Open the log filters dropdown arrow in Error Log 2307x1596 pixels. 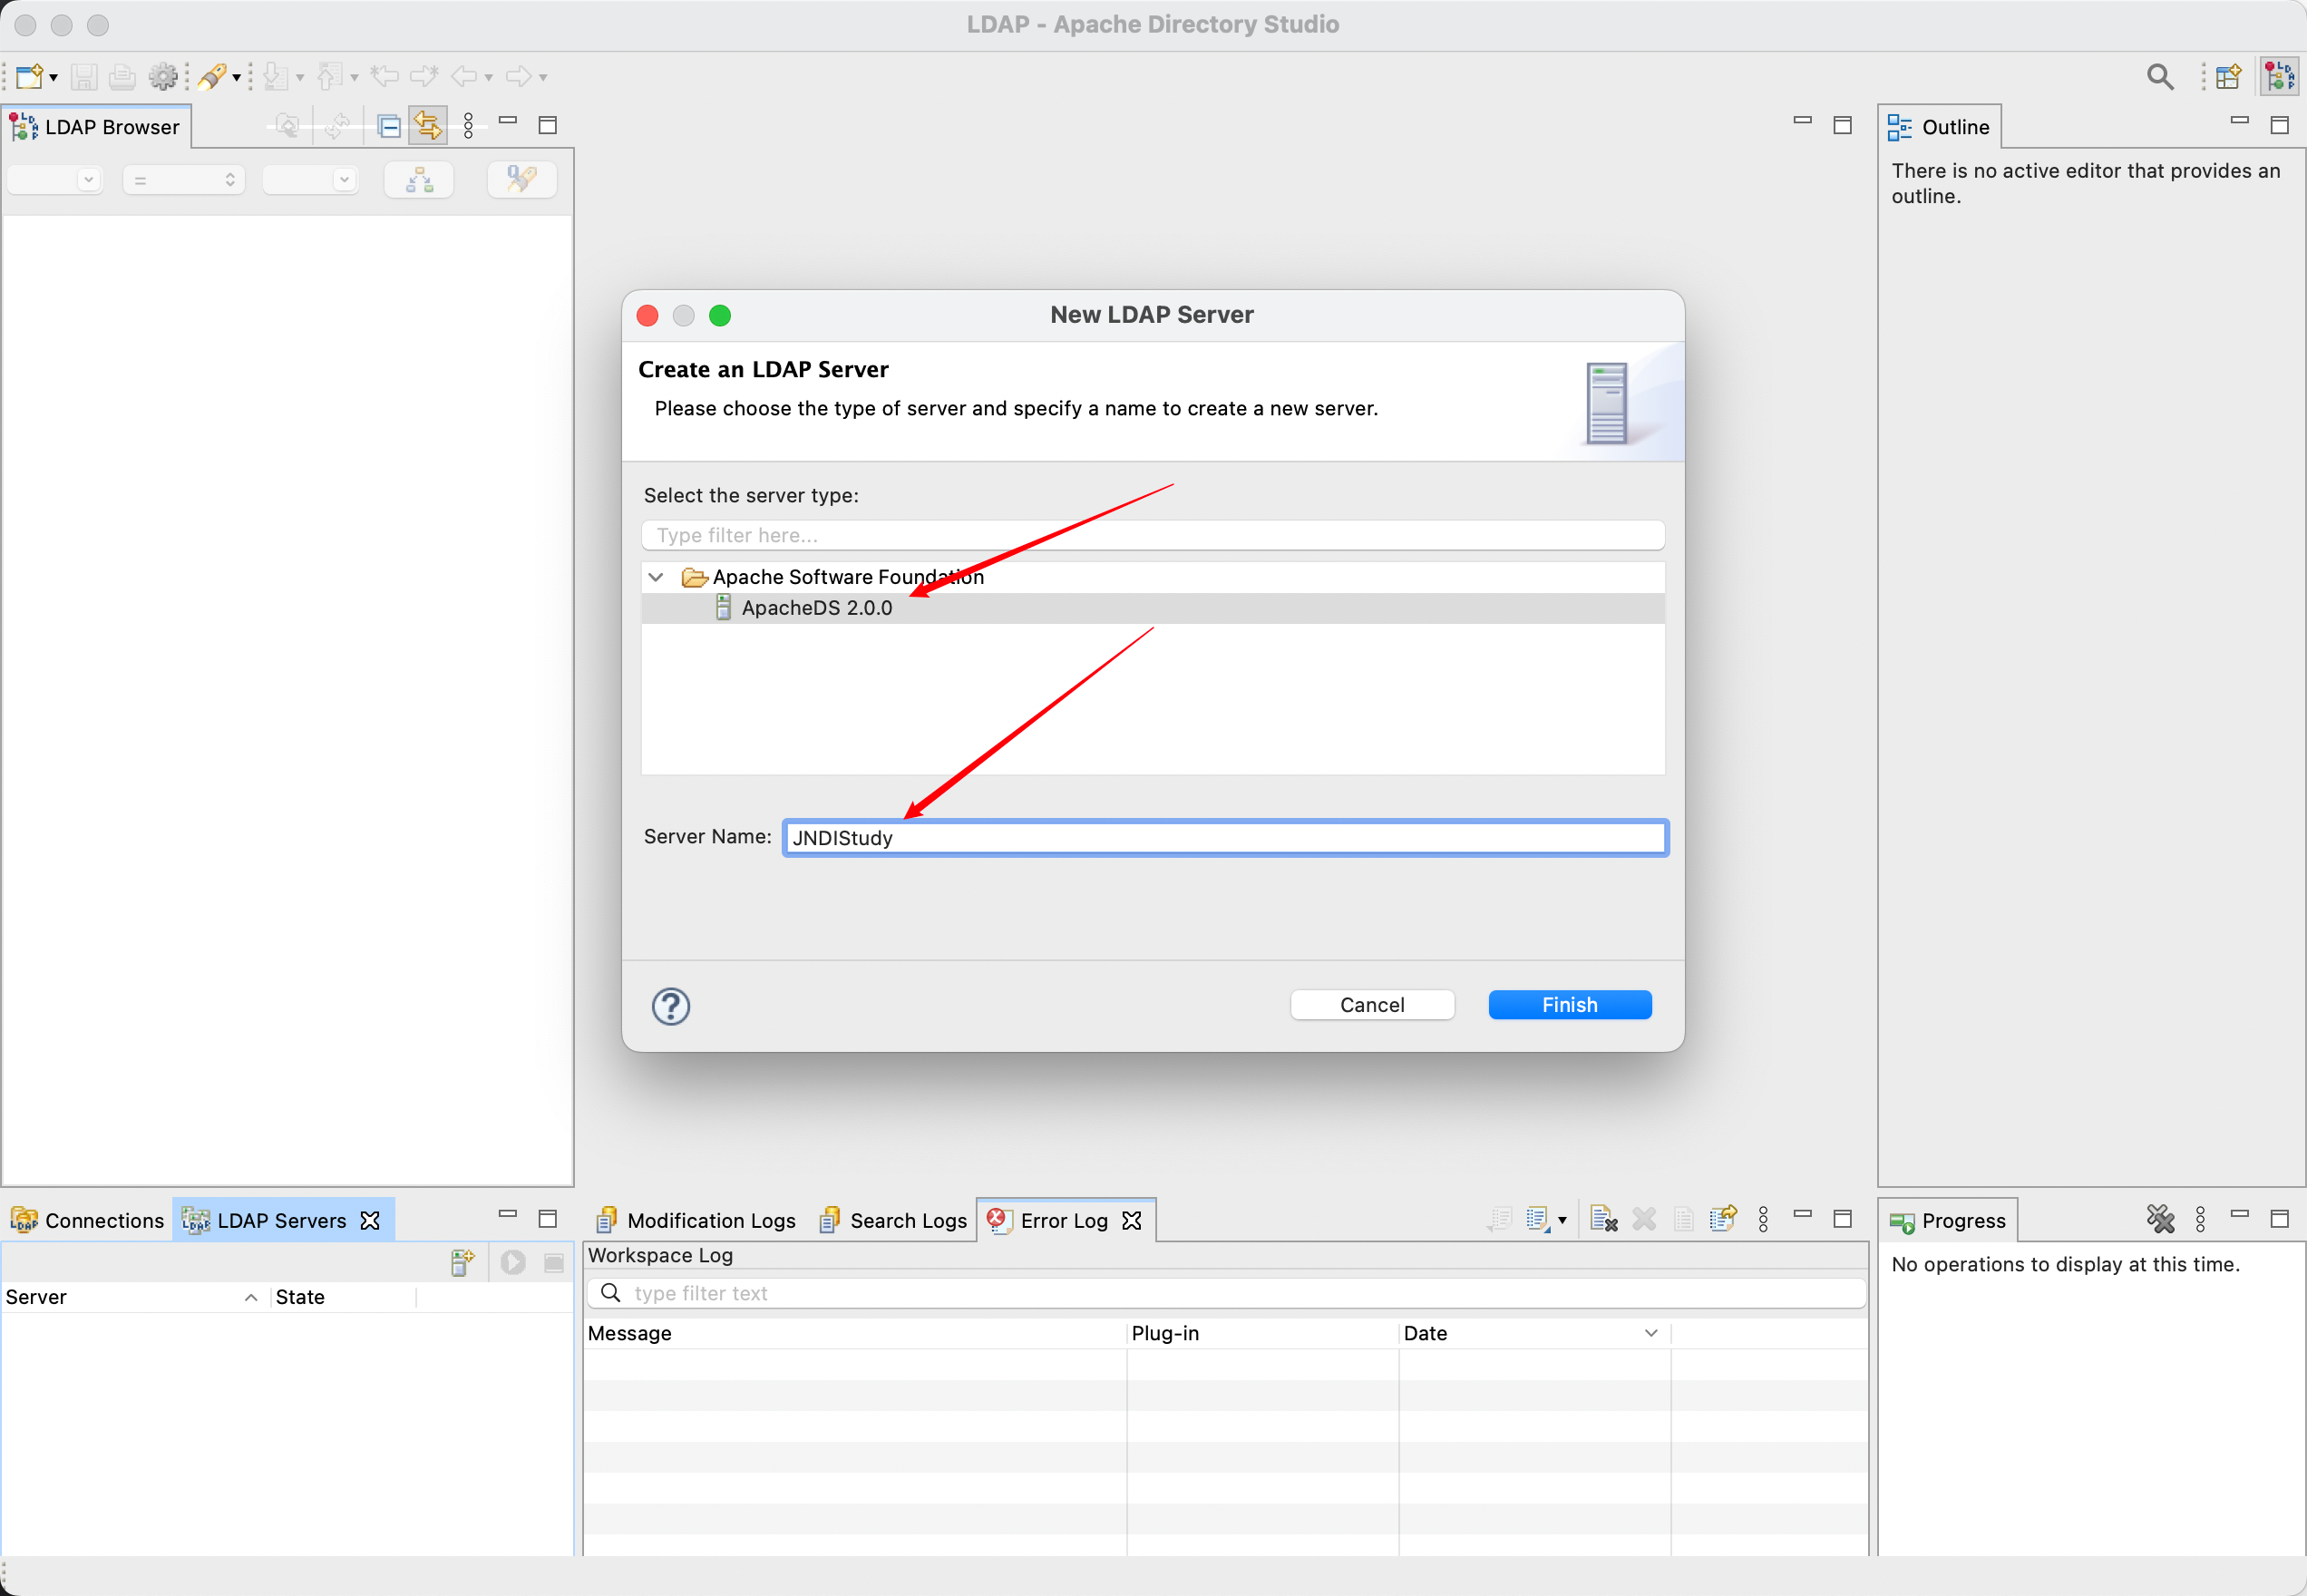pos(1562,1220)
